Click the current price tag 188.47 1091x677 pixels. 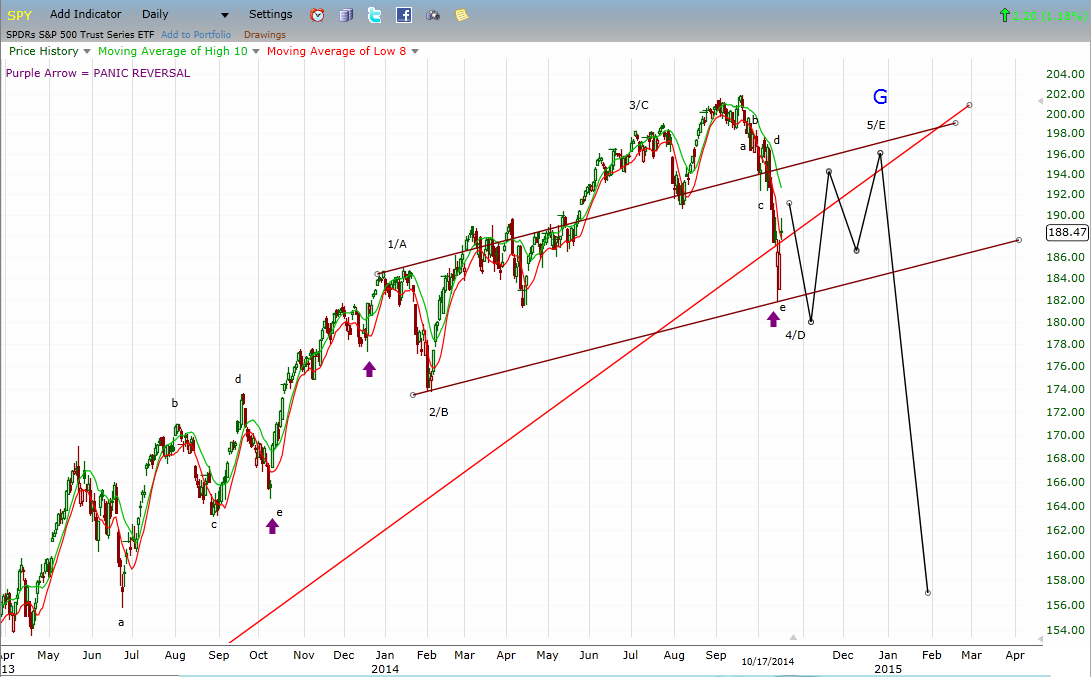tap(1067, 232)
